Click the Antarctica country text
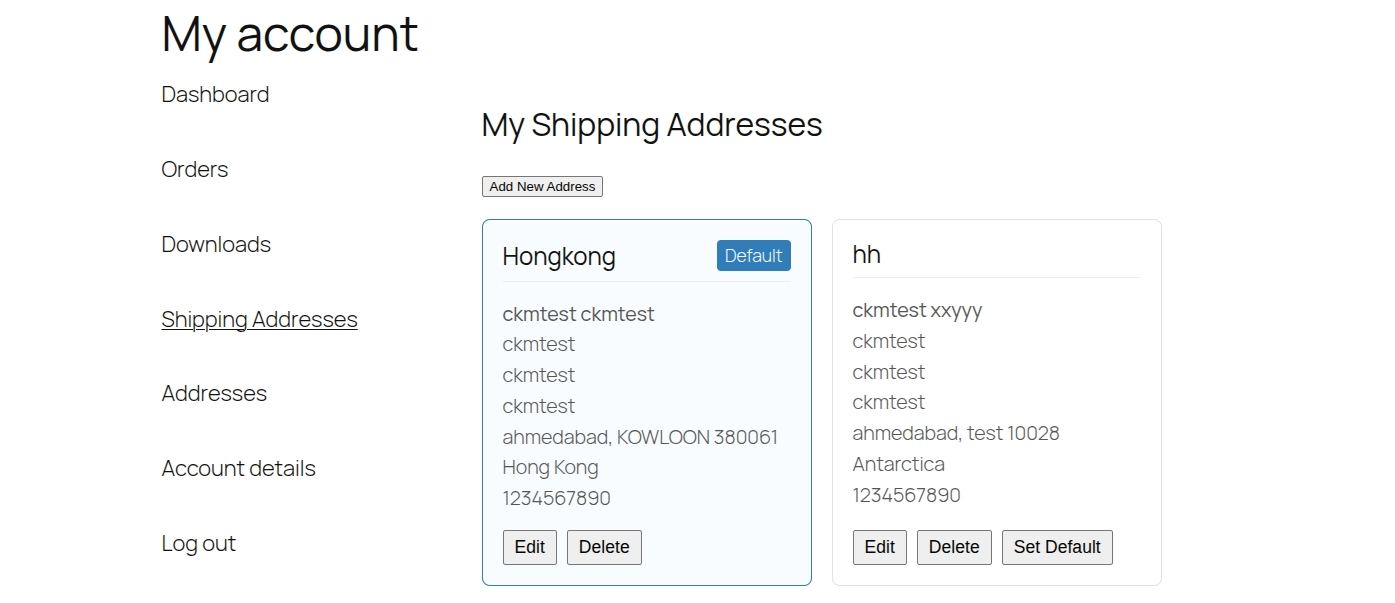 (x=898, y=464)
